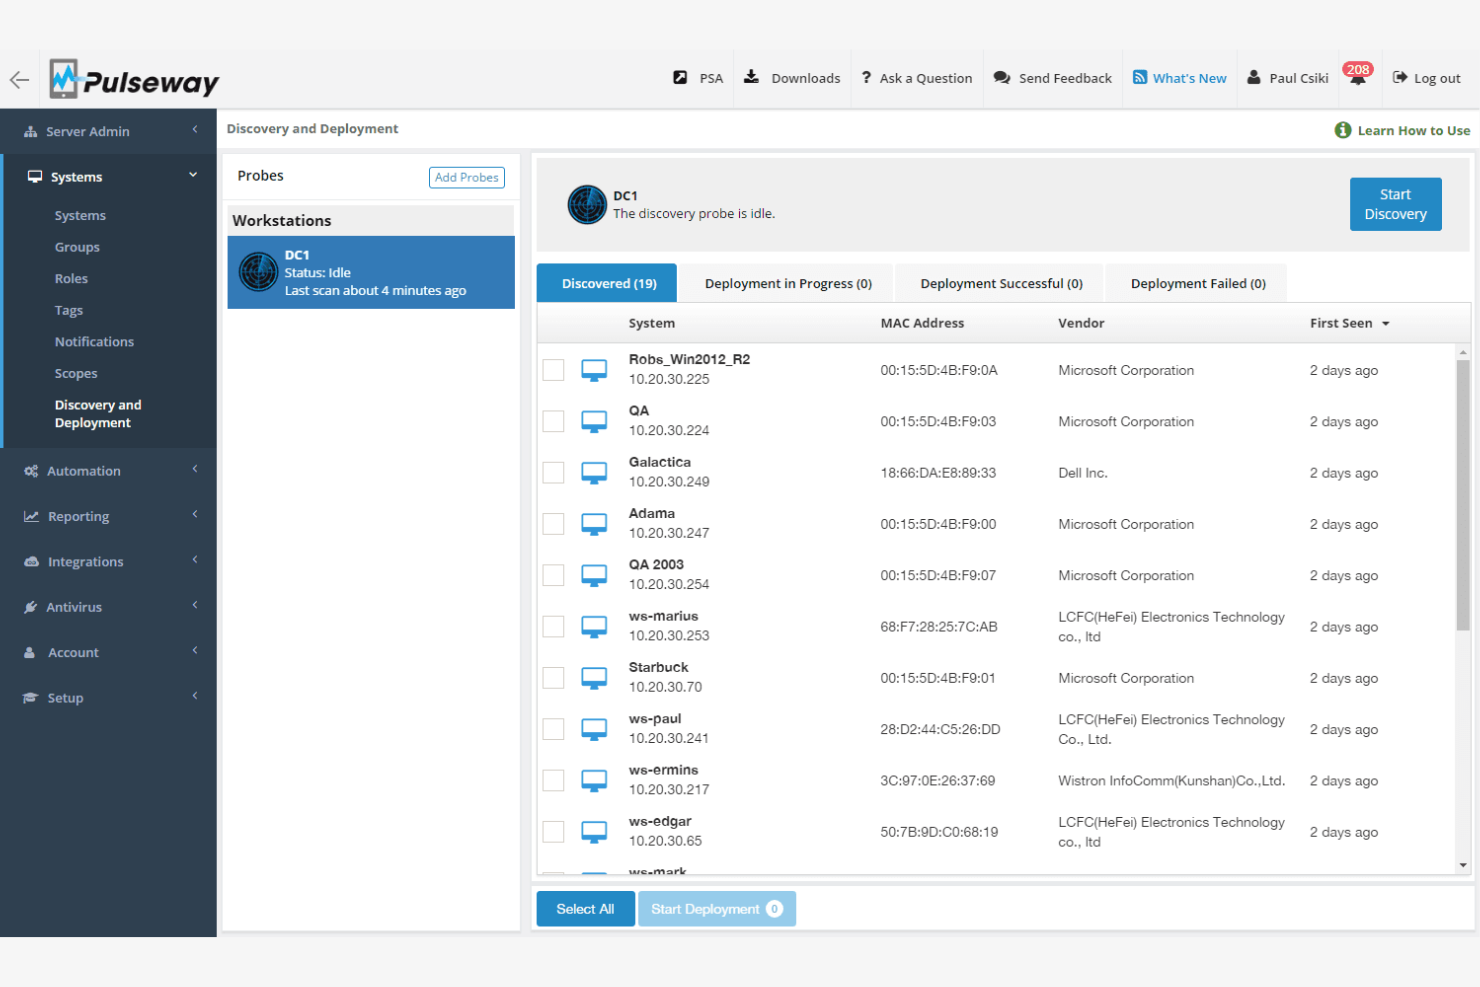Click the Ask a Question mark icon
The width and height of the screenshot is (1480, 987).
tap(866, 78)
